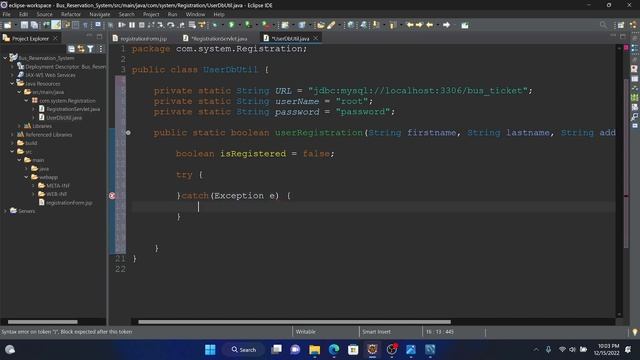Collapse the webapp folder node

coord(26,177)
